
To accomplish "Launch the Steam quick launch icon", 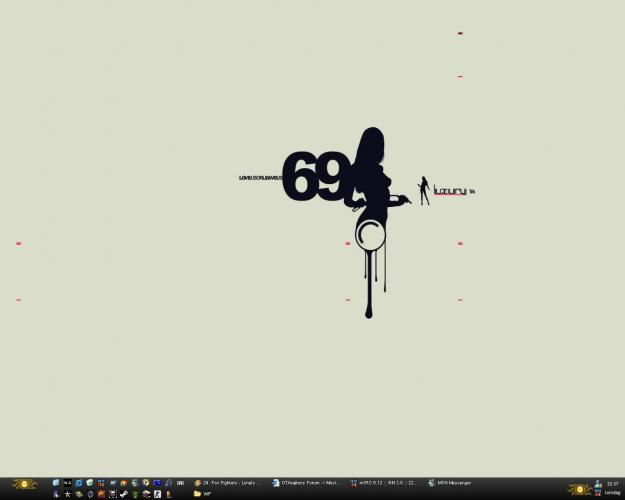I will (x=124, y=494).
